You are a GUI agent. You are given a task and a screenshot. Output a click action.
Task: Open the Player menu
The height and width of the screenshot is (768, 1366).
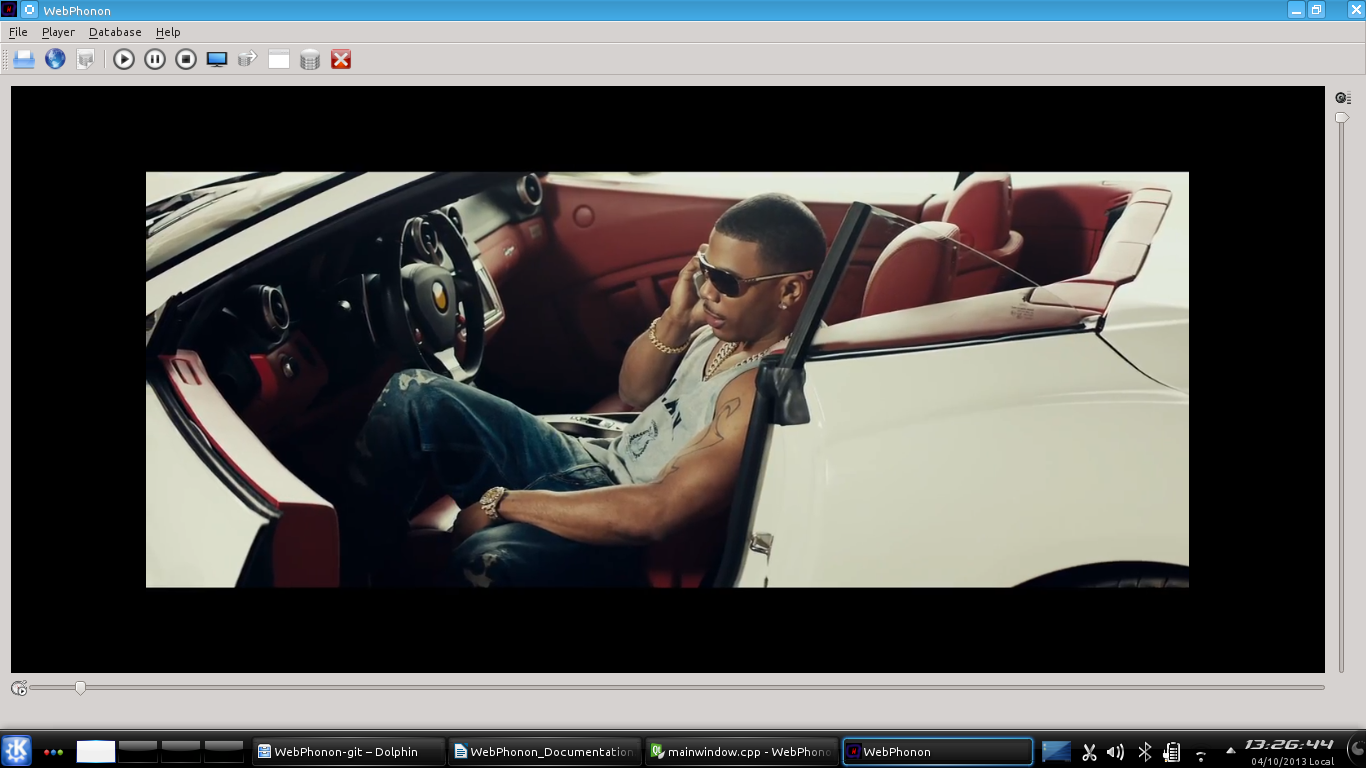click(58, 32)
